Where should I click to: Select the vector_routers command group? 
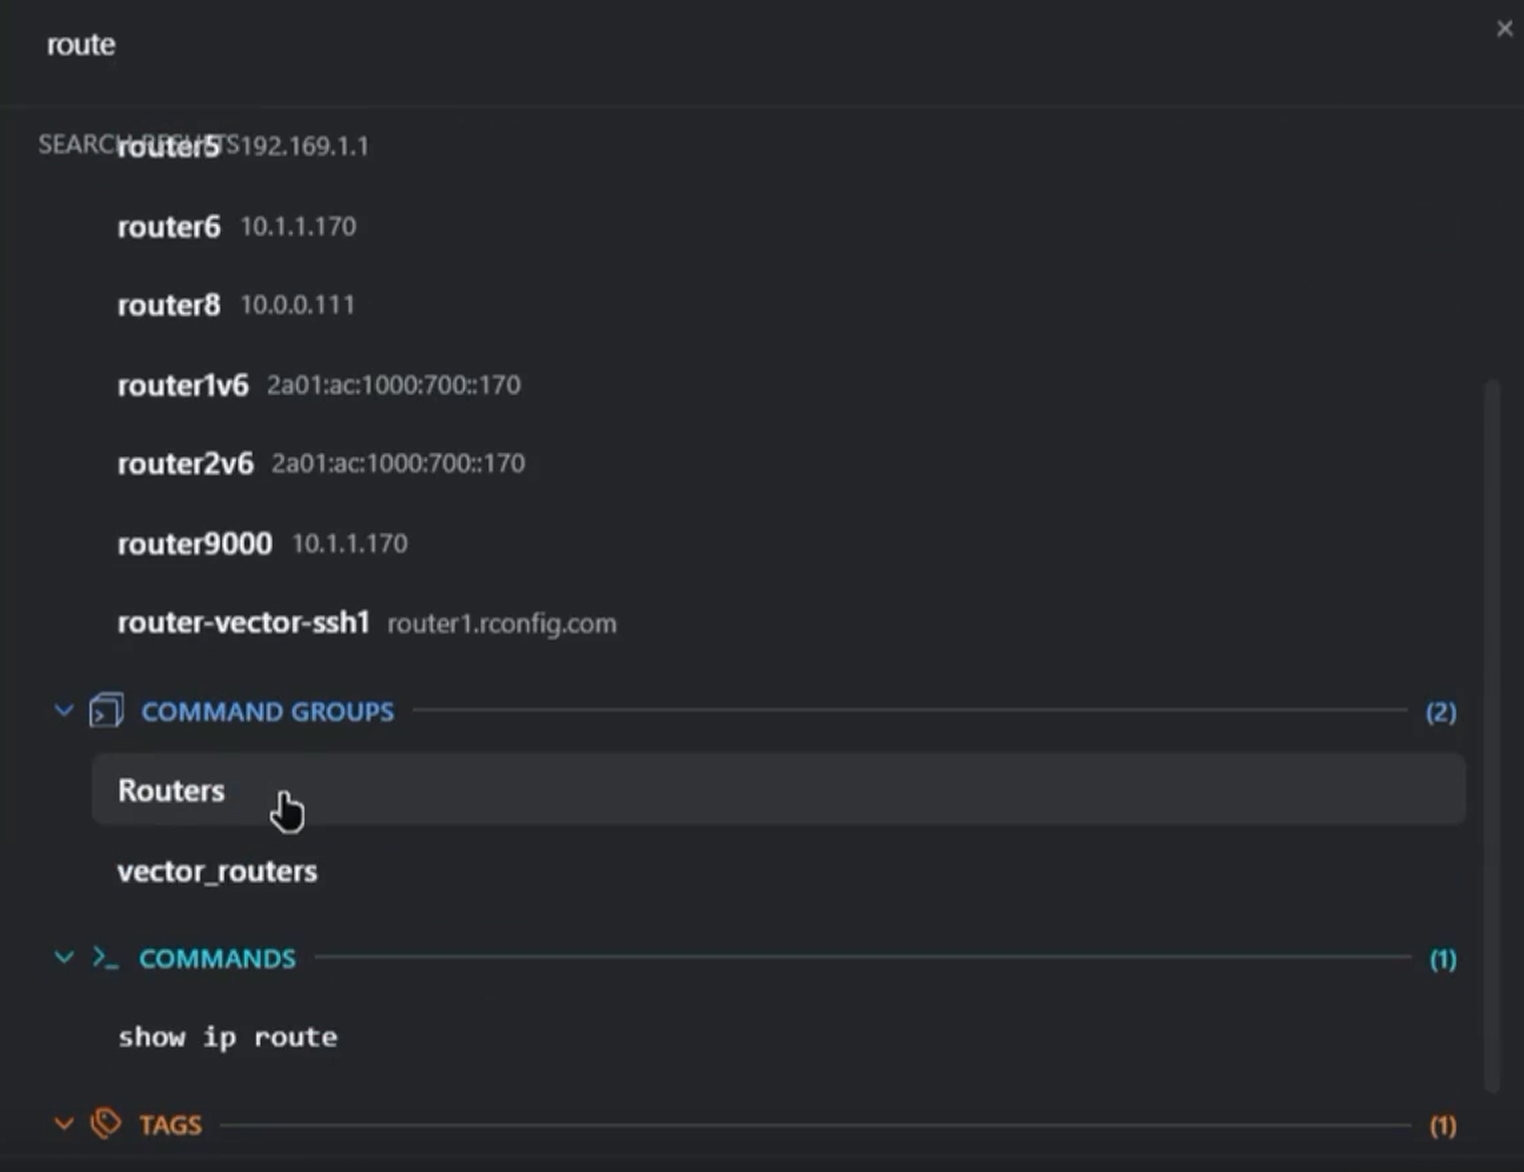click(x=217, y=872)
